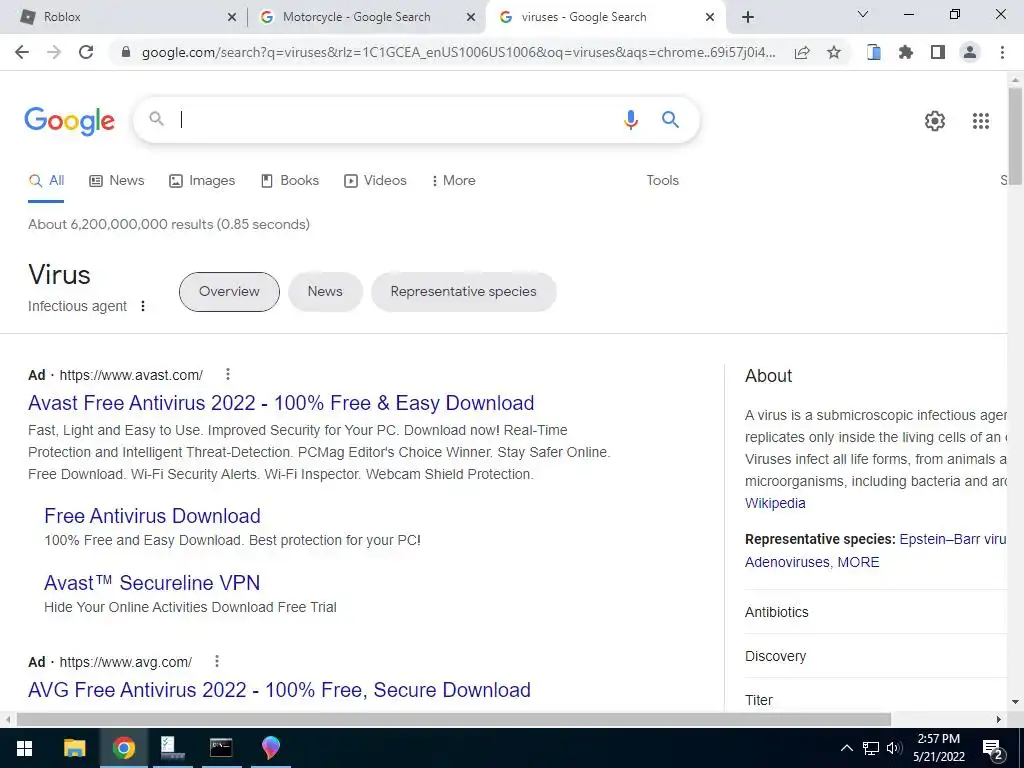This screenshot has width=1024, height=768.
Task: View site information via the lock icon
Action: pyautogui.click(x=126, y=52)
